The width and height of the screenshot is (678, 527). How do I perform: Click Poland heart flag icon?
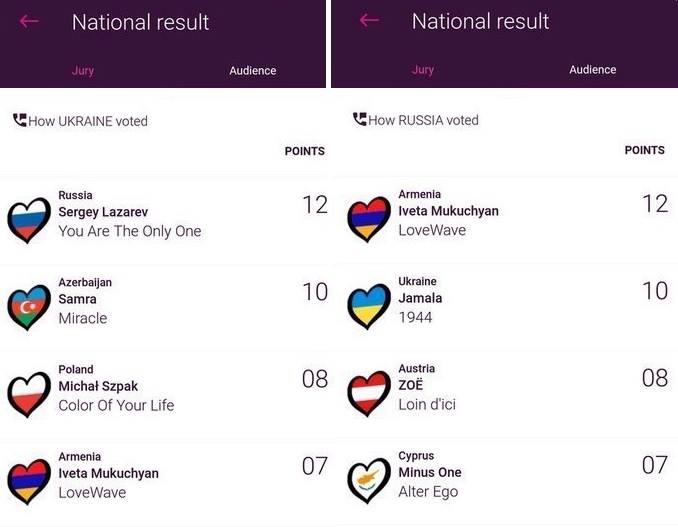click(x=28, y=394)
